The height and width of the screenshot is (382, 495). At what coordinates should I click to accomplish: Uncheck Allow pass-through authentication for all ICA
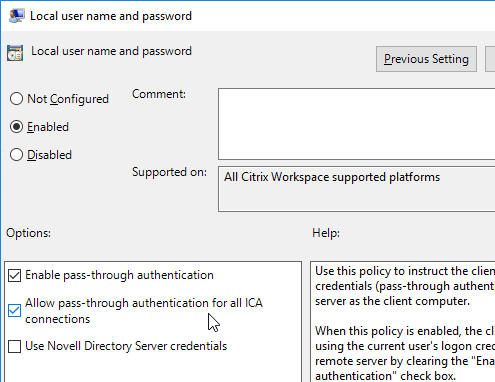pyautogui.click(x=15, y=311)
